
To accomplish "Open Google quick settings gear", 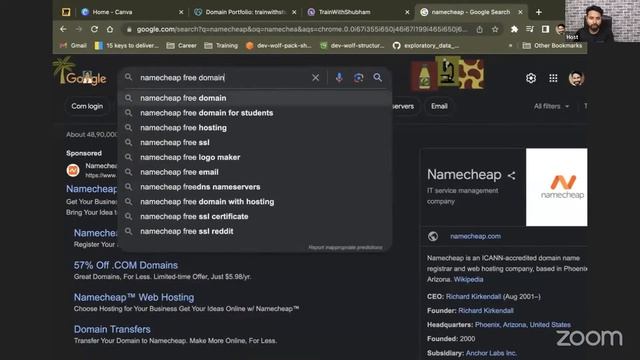I will click(x=531, y=78).
